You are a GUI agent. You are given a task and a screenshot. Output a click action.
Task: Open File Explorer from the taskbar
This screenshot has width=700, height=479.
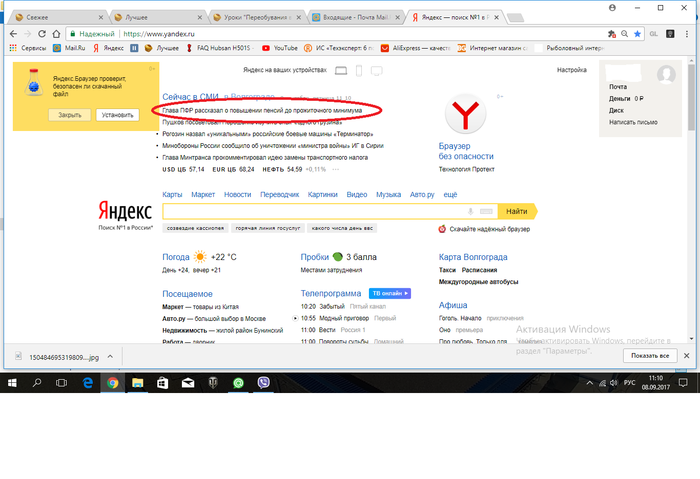point(138,383)
